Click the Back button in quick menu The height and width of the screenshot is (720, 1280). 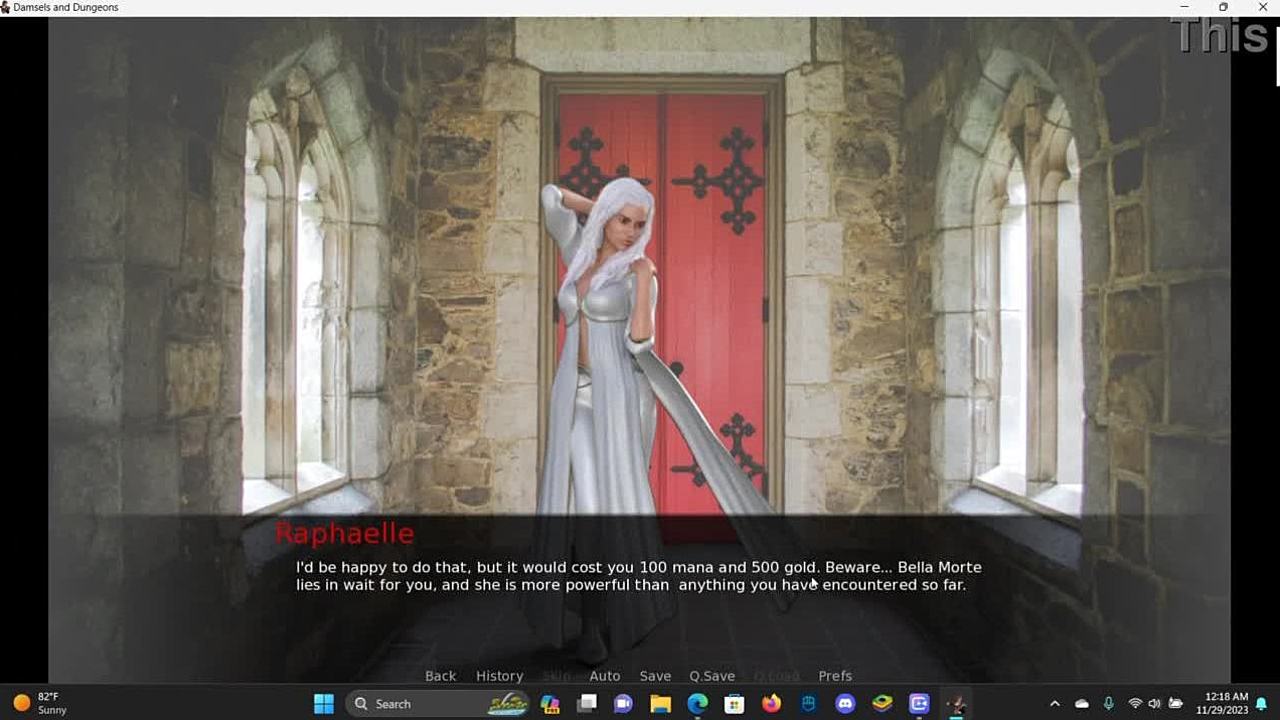[x=440, y=676]
